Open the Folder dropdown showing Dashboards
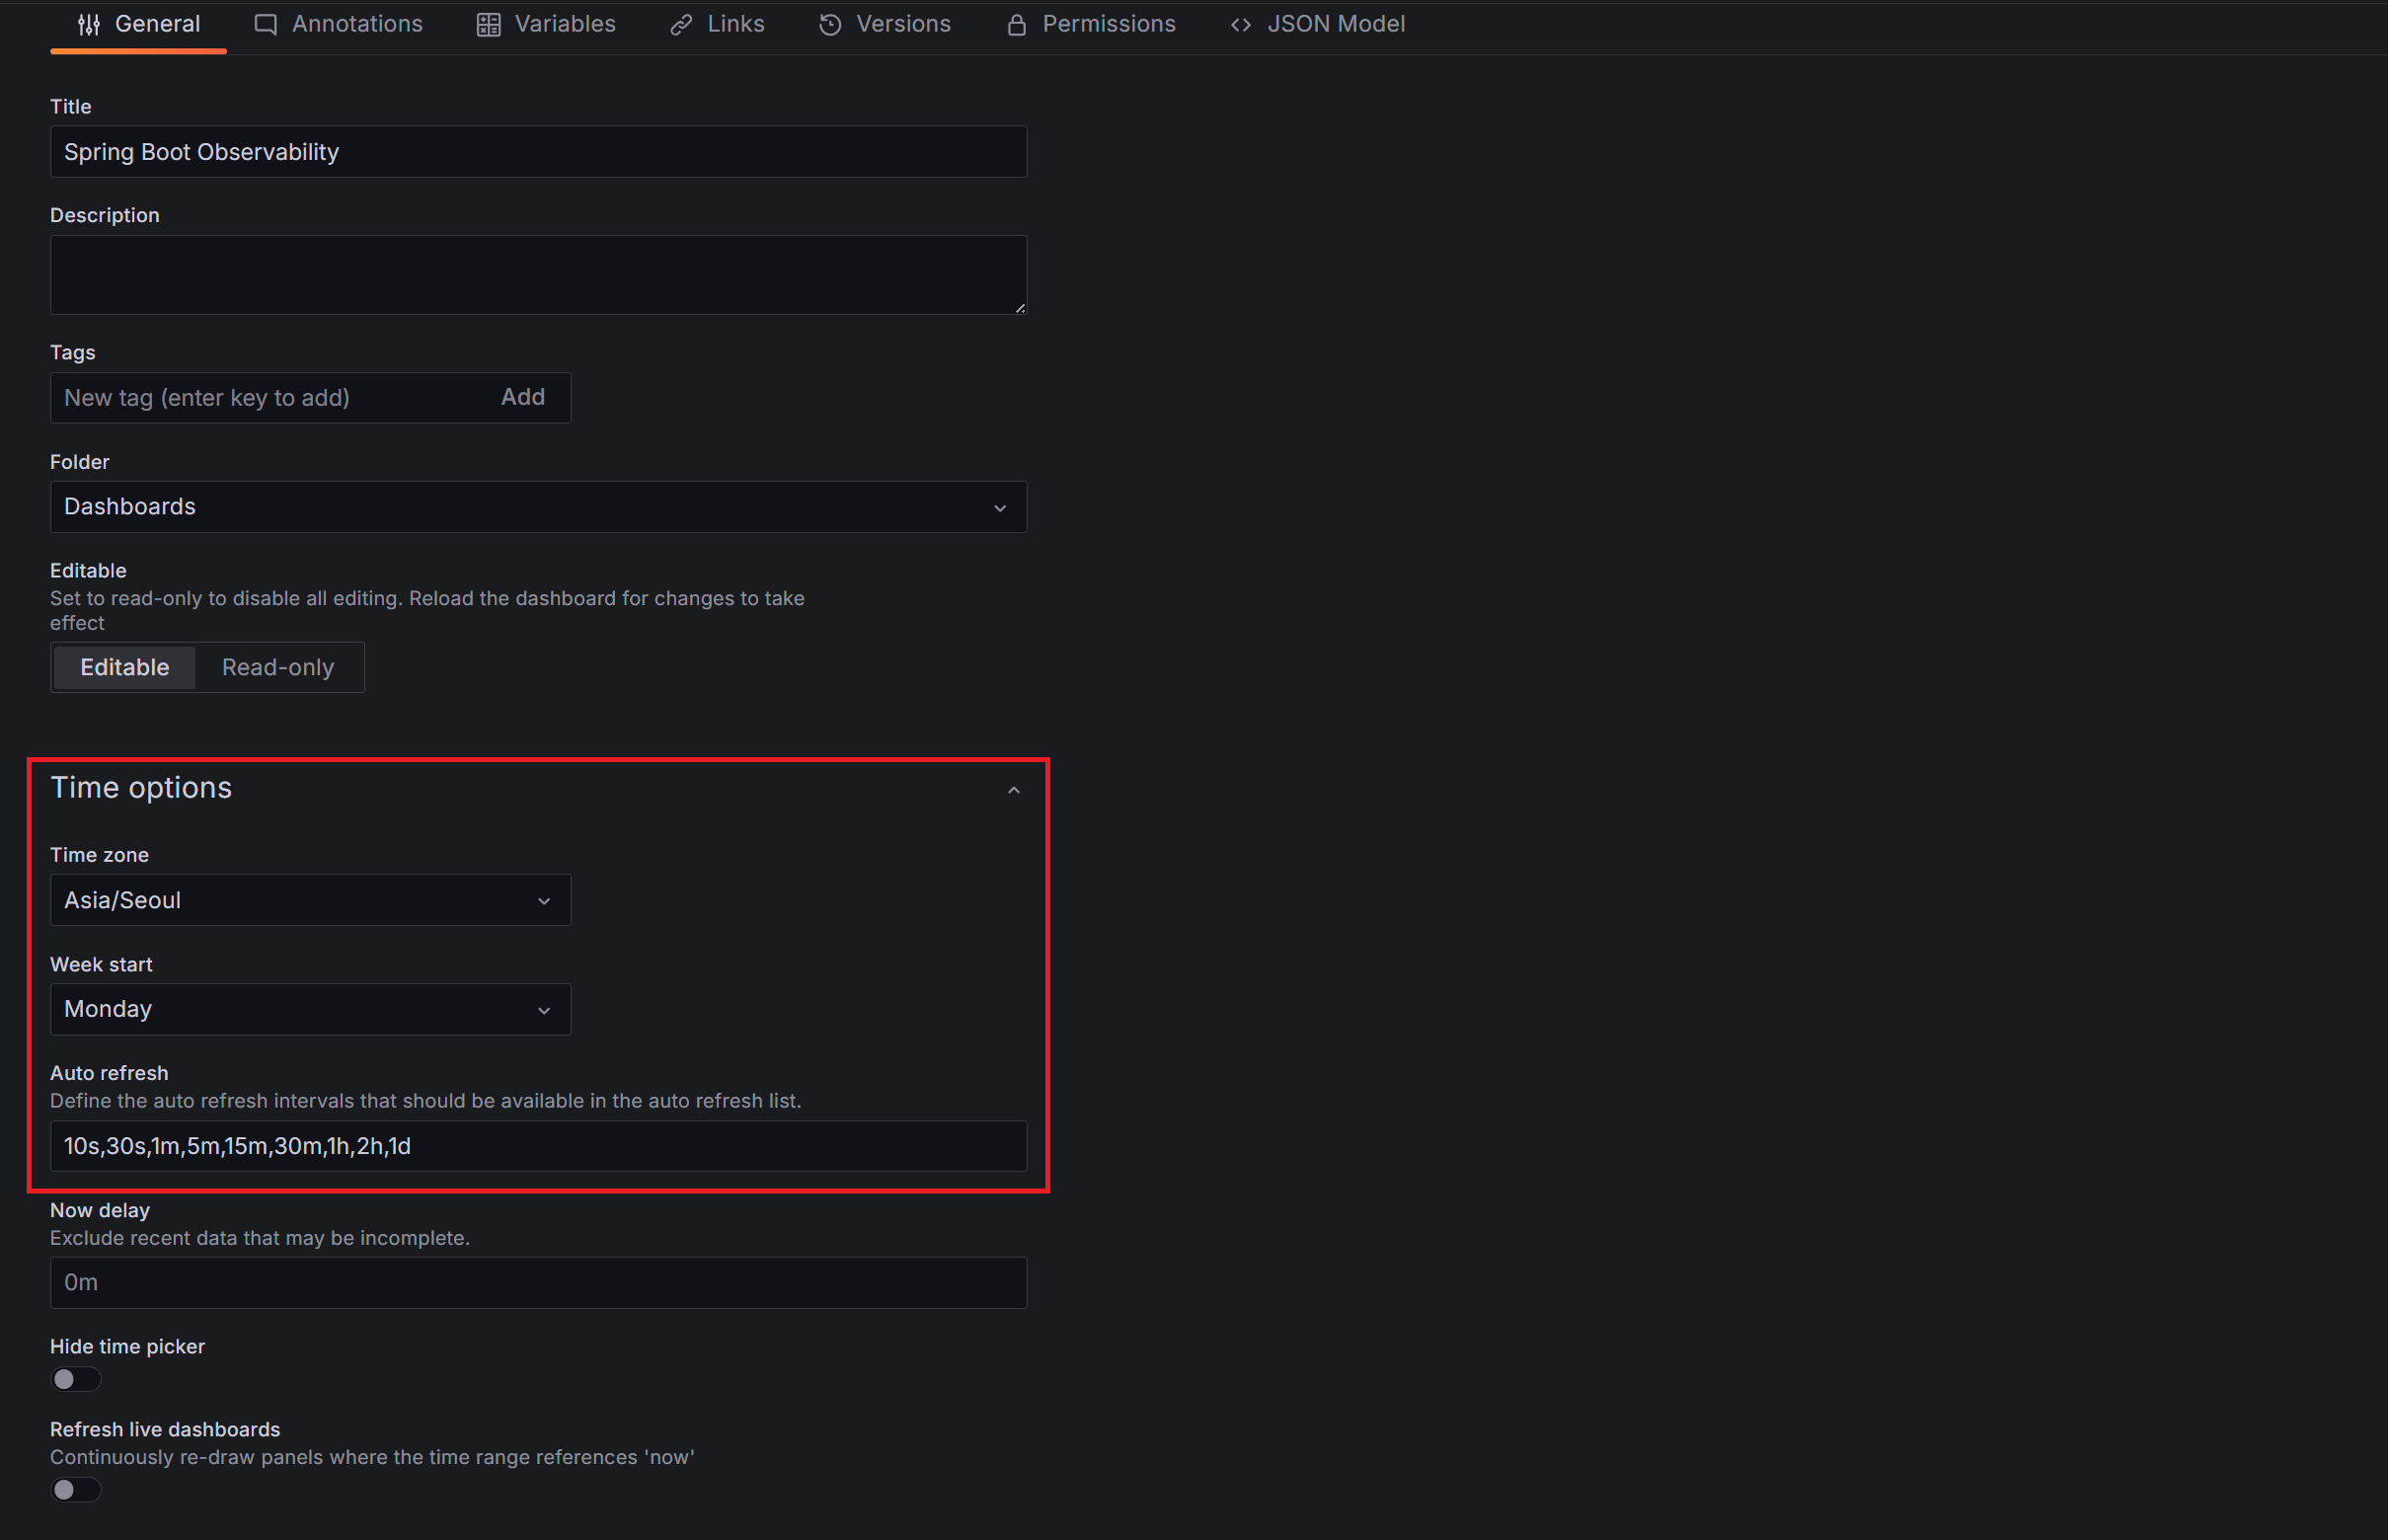This screenshot has height=1540, width=2388. [x=538, y=507]
